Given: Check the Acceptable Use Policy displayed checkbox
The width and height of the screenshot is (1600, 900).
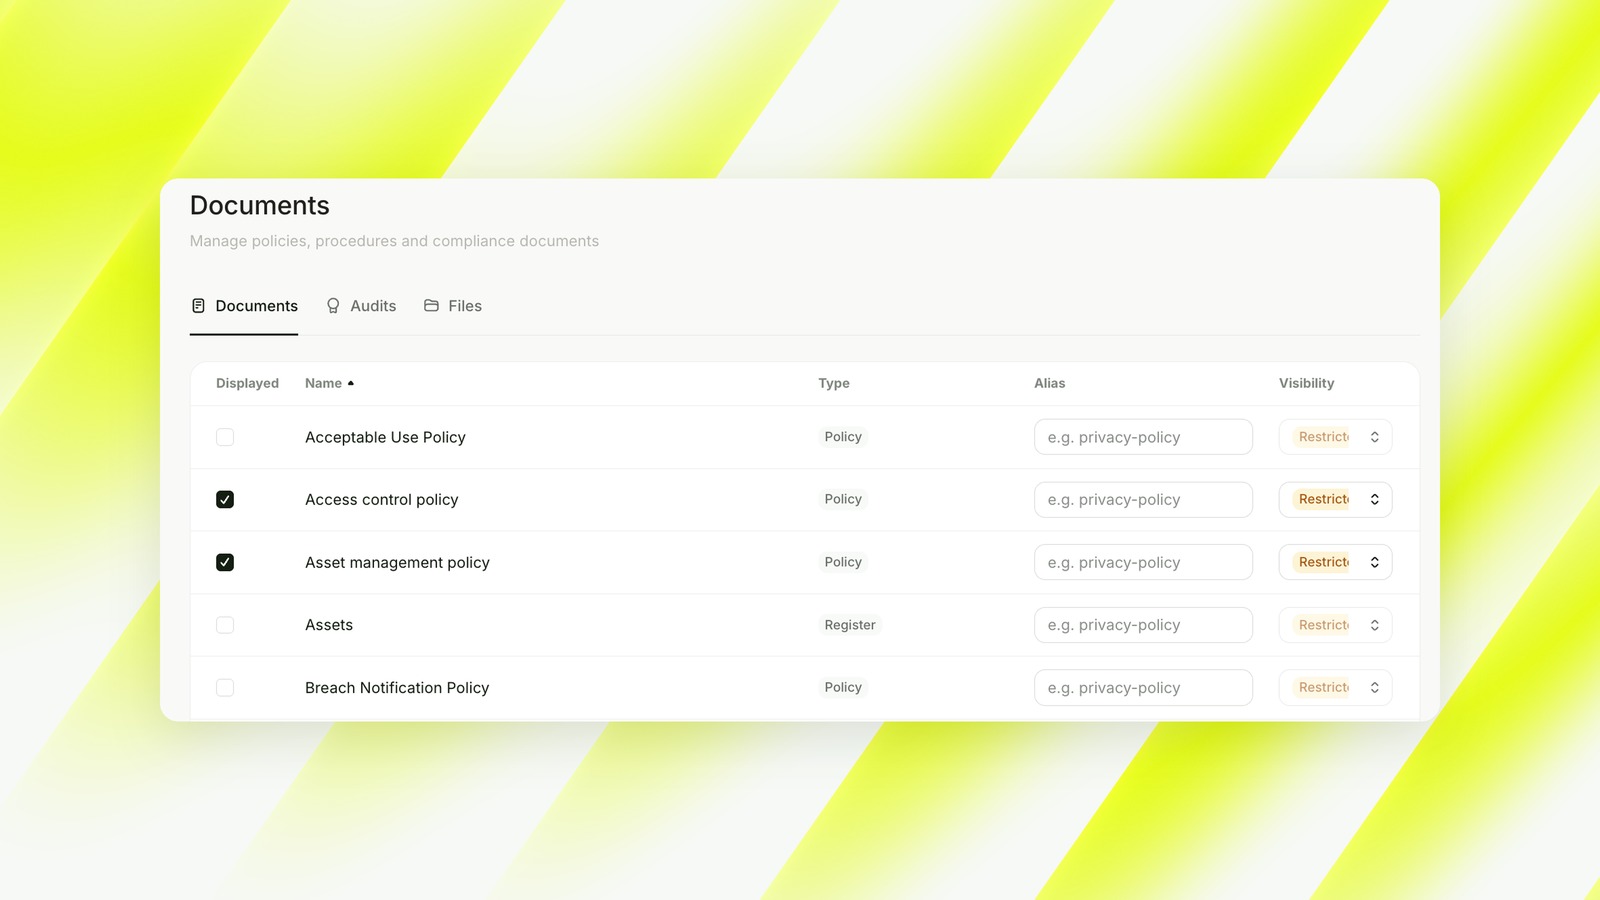Looking at the screenshot, I should (x=225, y=437).
